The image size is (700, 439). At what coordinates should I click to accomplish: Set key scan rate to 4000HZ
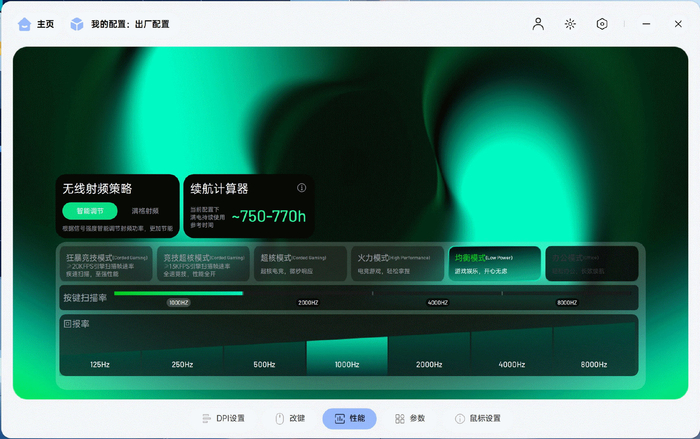[438, 302]
